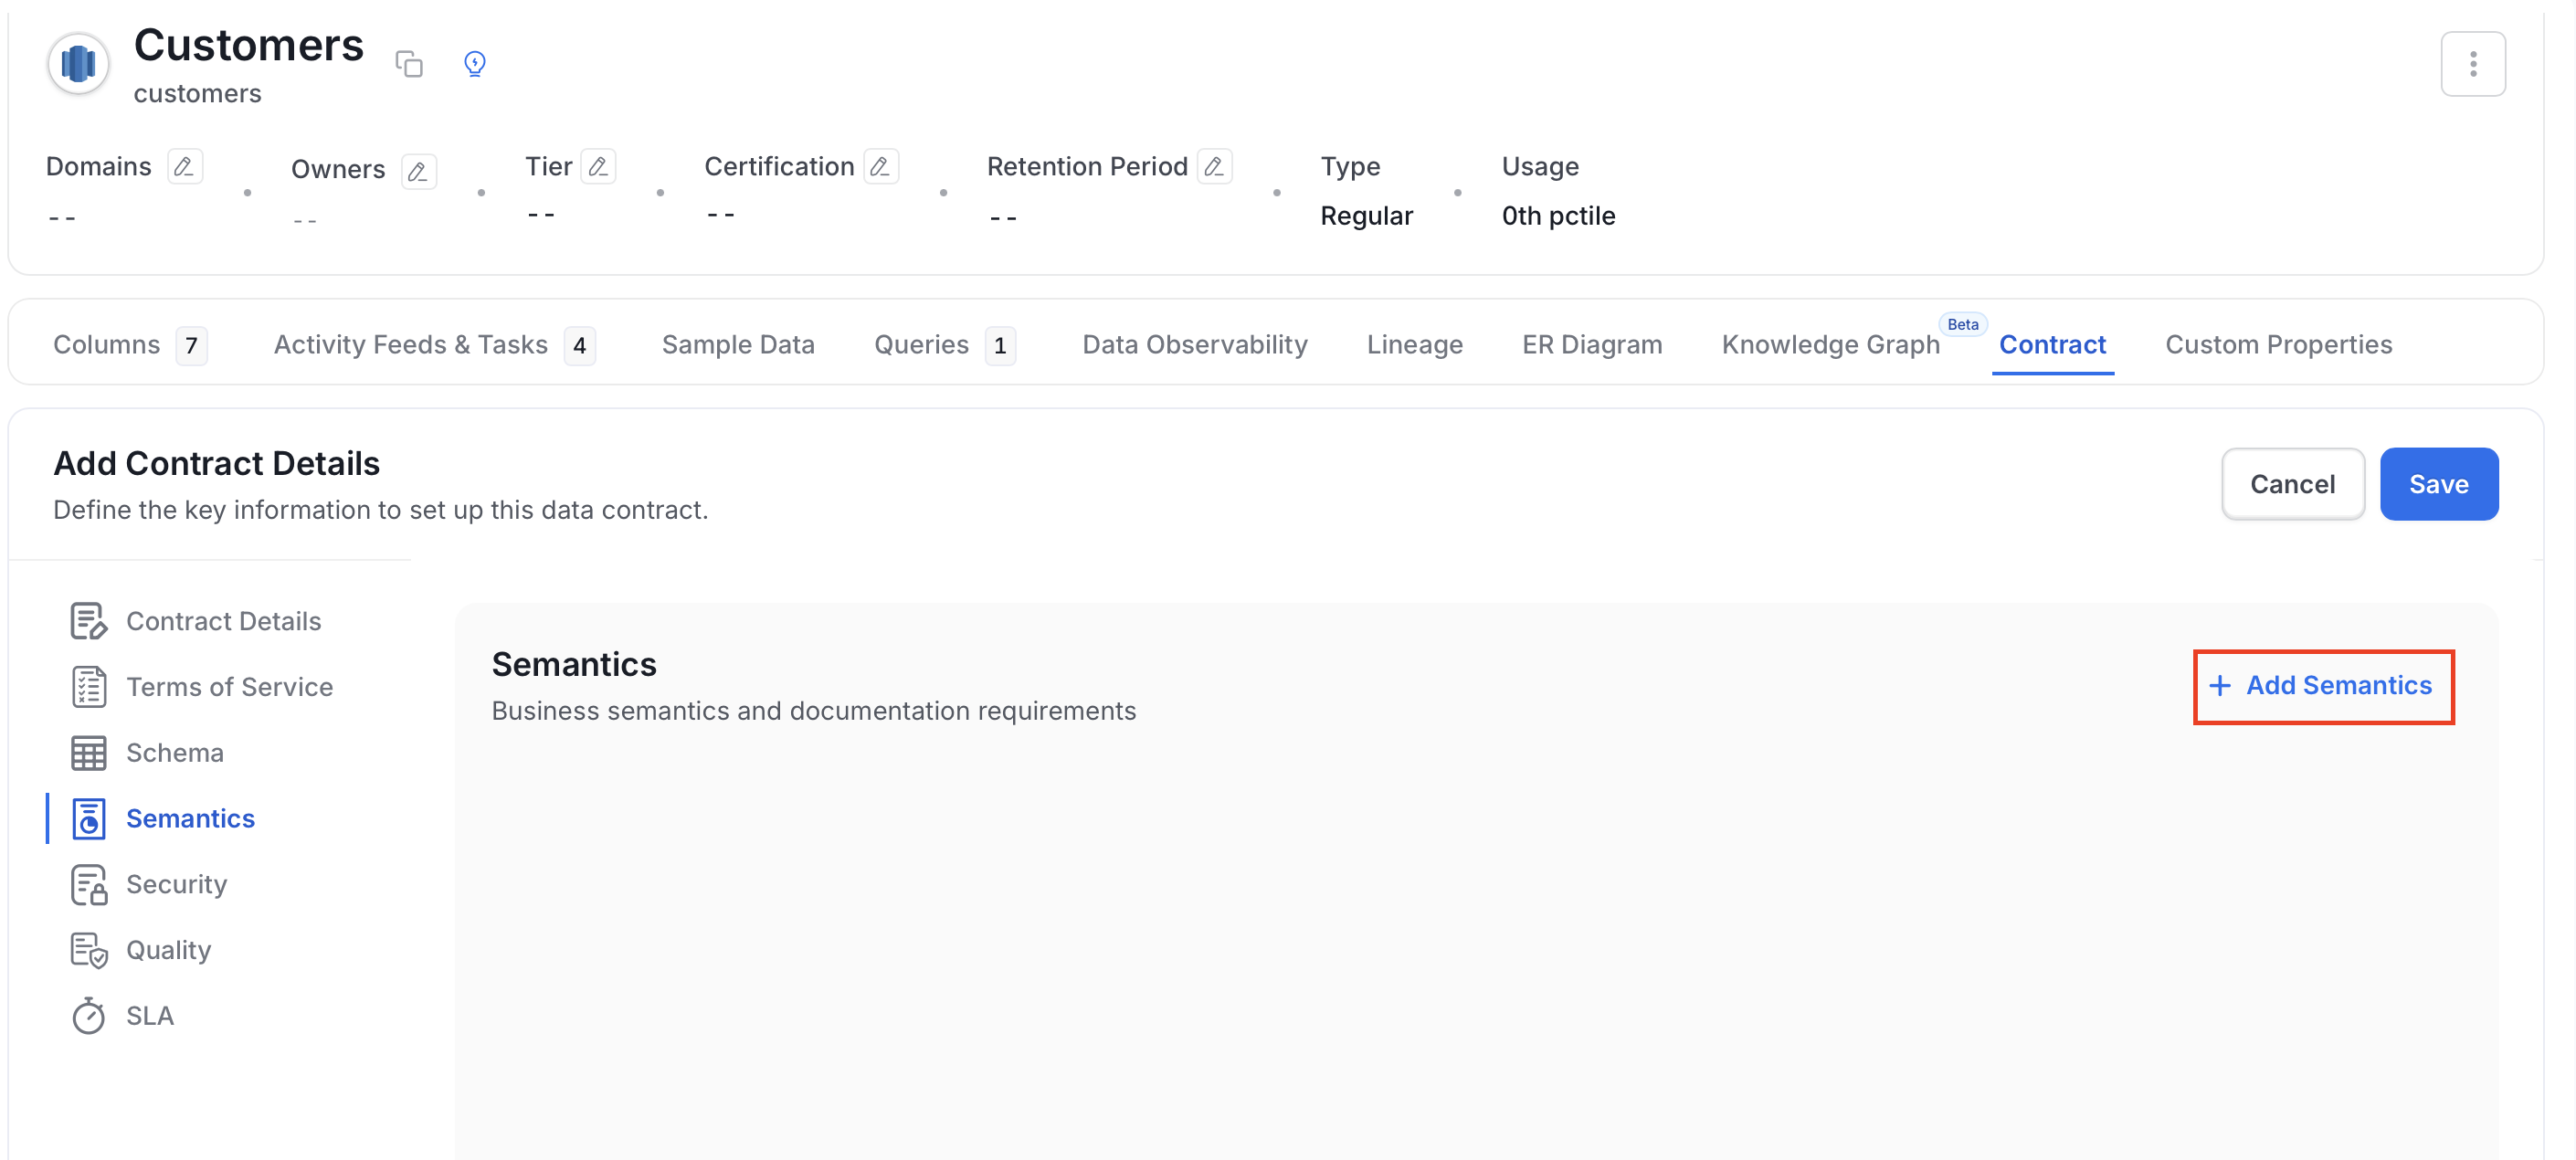
Task: Edit Tier with the pencil icon
Action: tap(598, 166)
